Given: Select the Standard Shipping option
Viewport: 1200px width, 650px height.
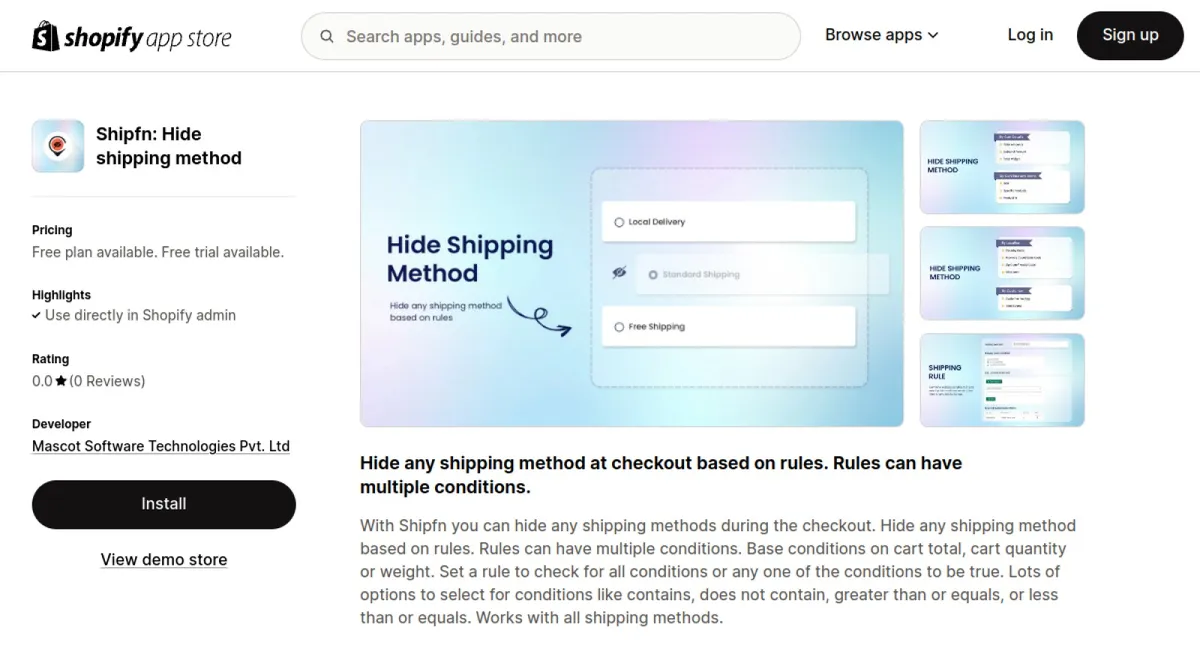Looking at the screenshot, I should click(654, 274).
